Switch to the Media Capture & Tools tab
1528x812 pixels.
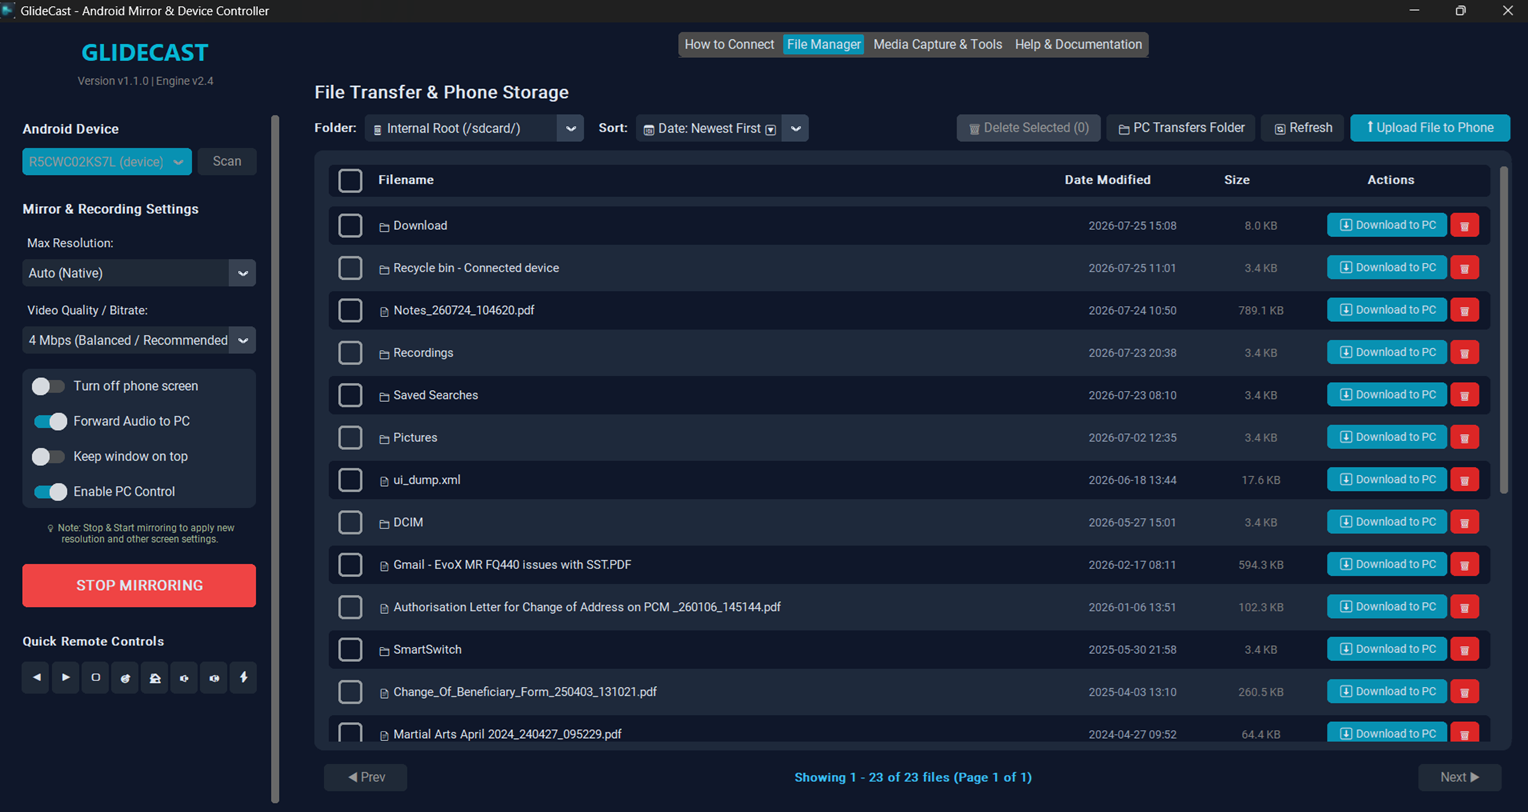938,44
